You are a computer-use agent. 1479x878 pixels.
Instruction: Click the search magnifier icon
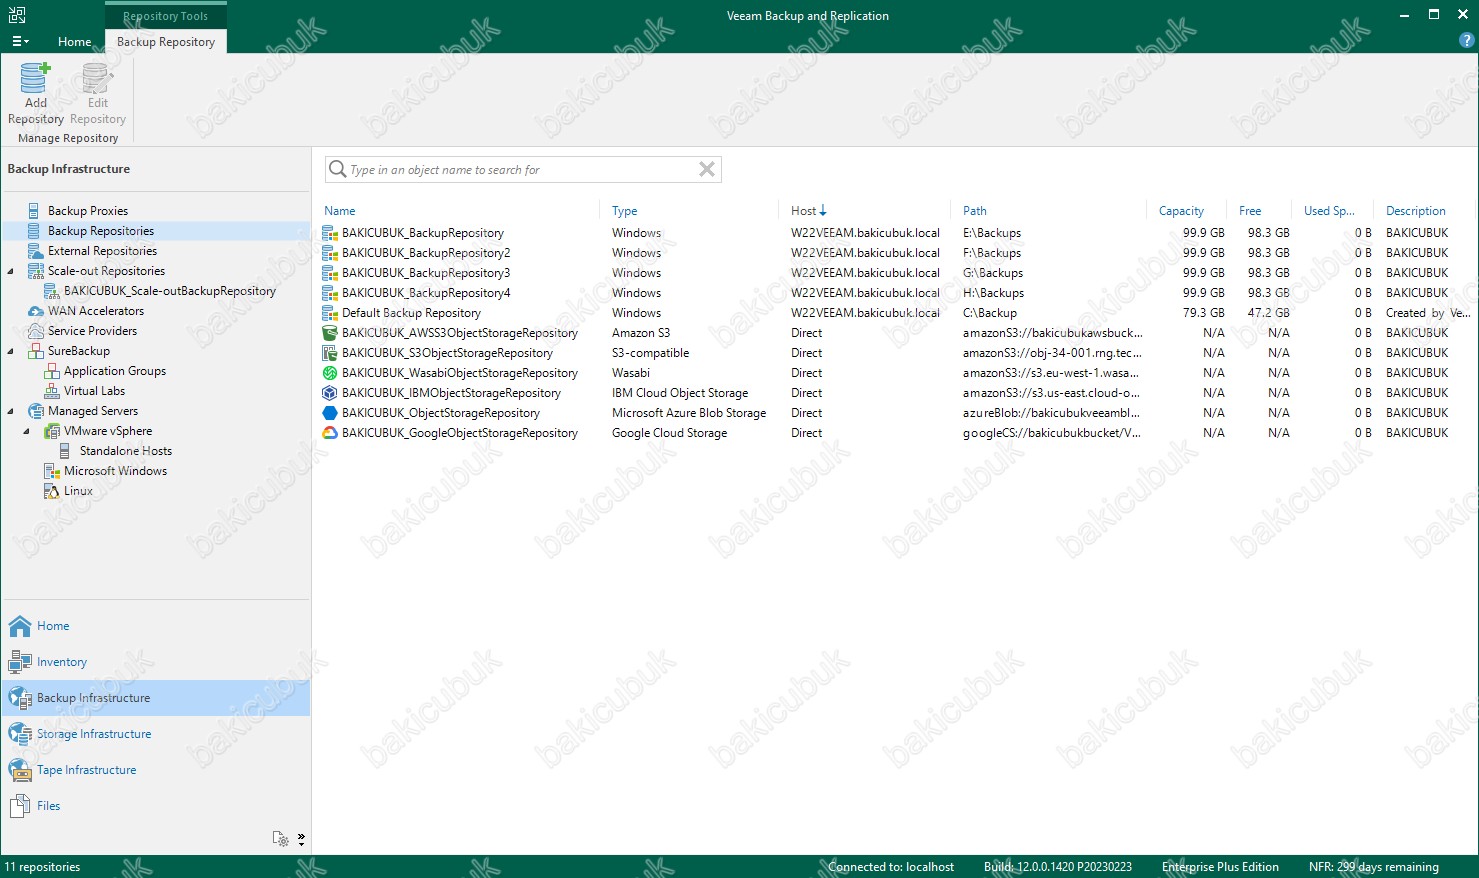tap(338, 169)
